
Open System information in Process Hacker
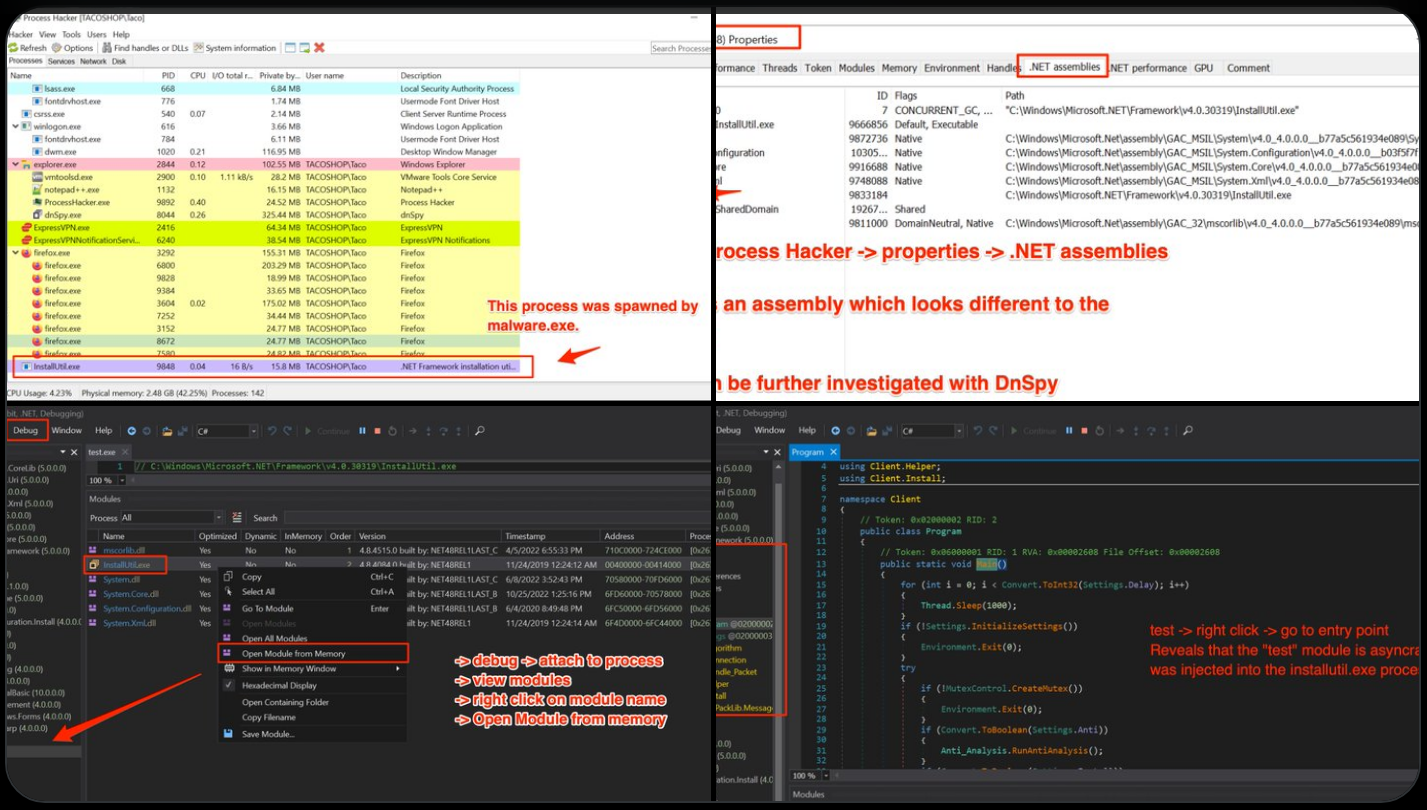(235, 48)
